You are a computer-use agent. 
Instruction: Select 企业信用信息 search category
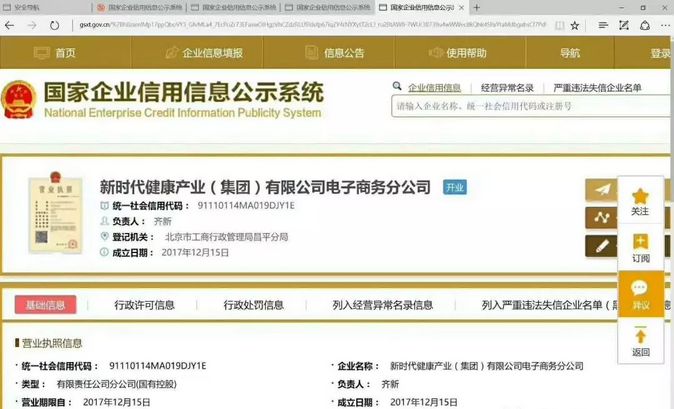pyautogui.click(x=434, y=88)
